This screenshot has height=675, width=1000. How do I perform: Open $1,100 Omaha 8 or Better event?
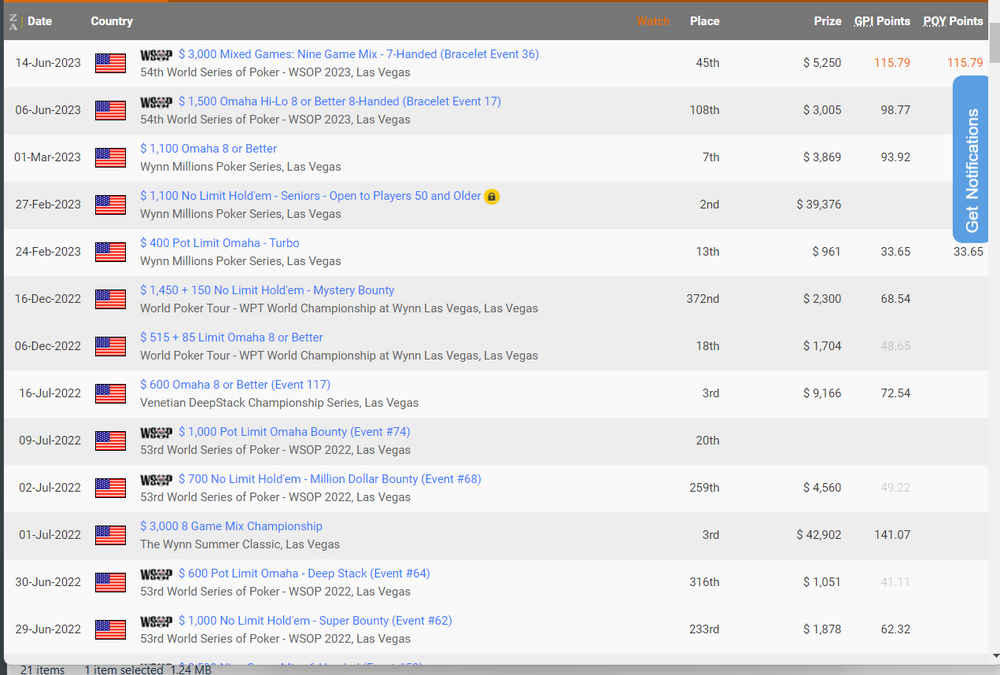pos(208,149)
